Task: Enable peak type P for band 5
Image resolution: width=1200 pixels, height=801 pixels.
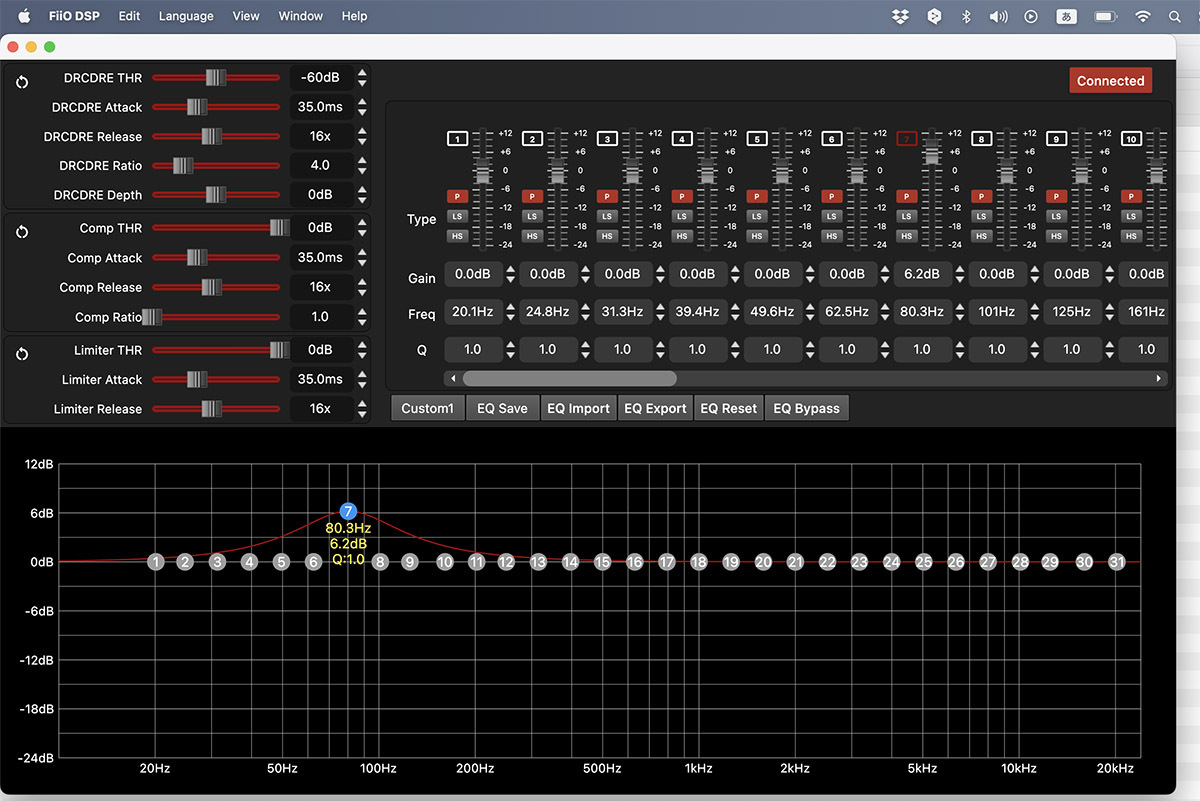Action: click(x=757, y=196)
